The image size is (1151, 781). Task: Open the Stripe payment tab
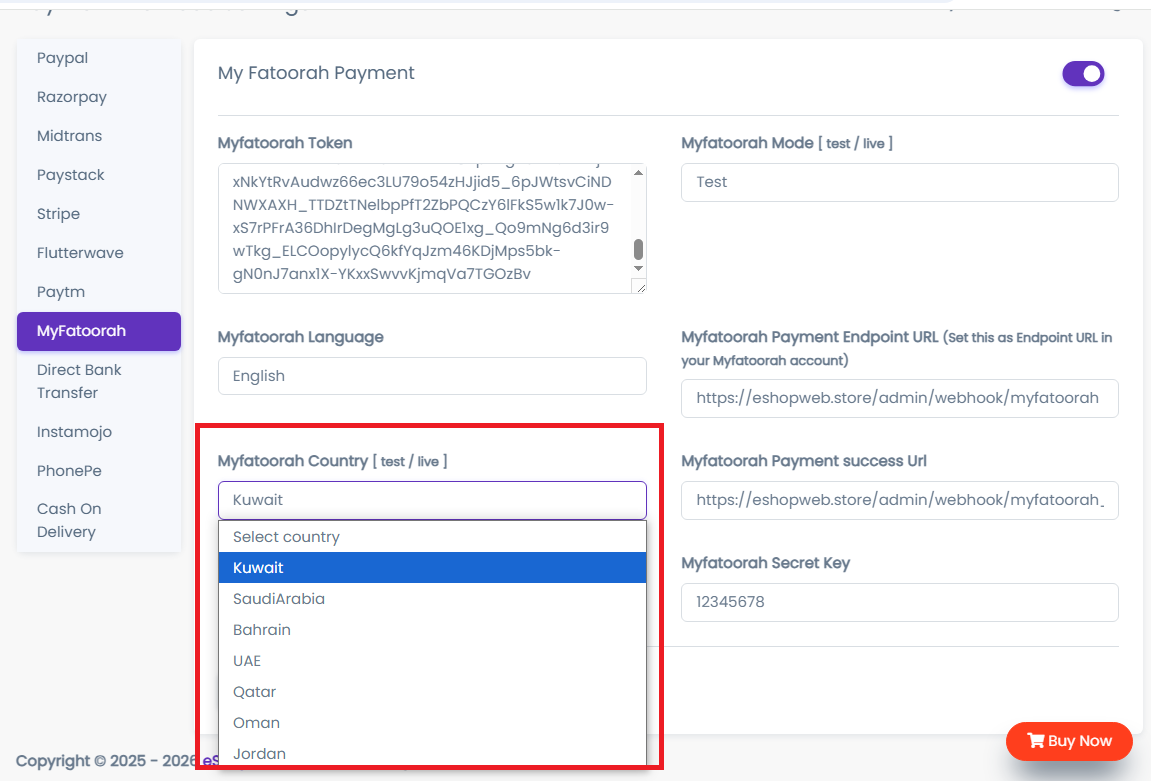(59, 214)
